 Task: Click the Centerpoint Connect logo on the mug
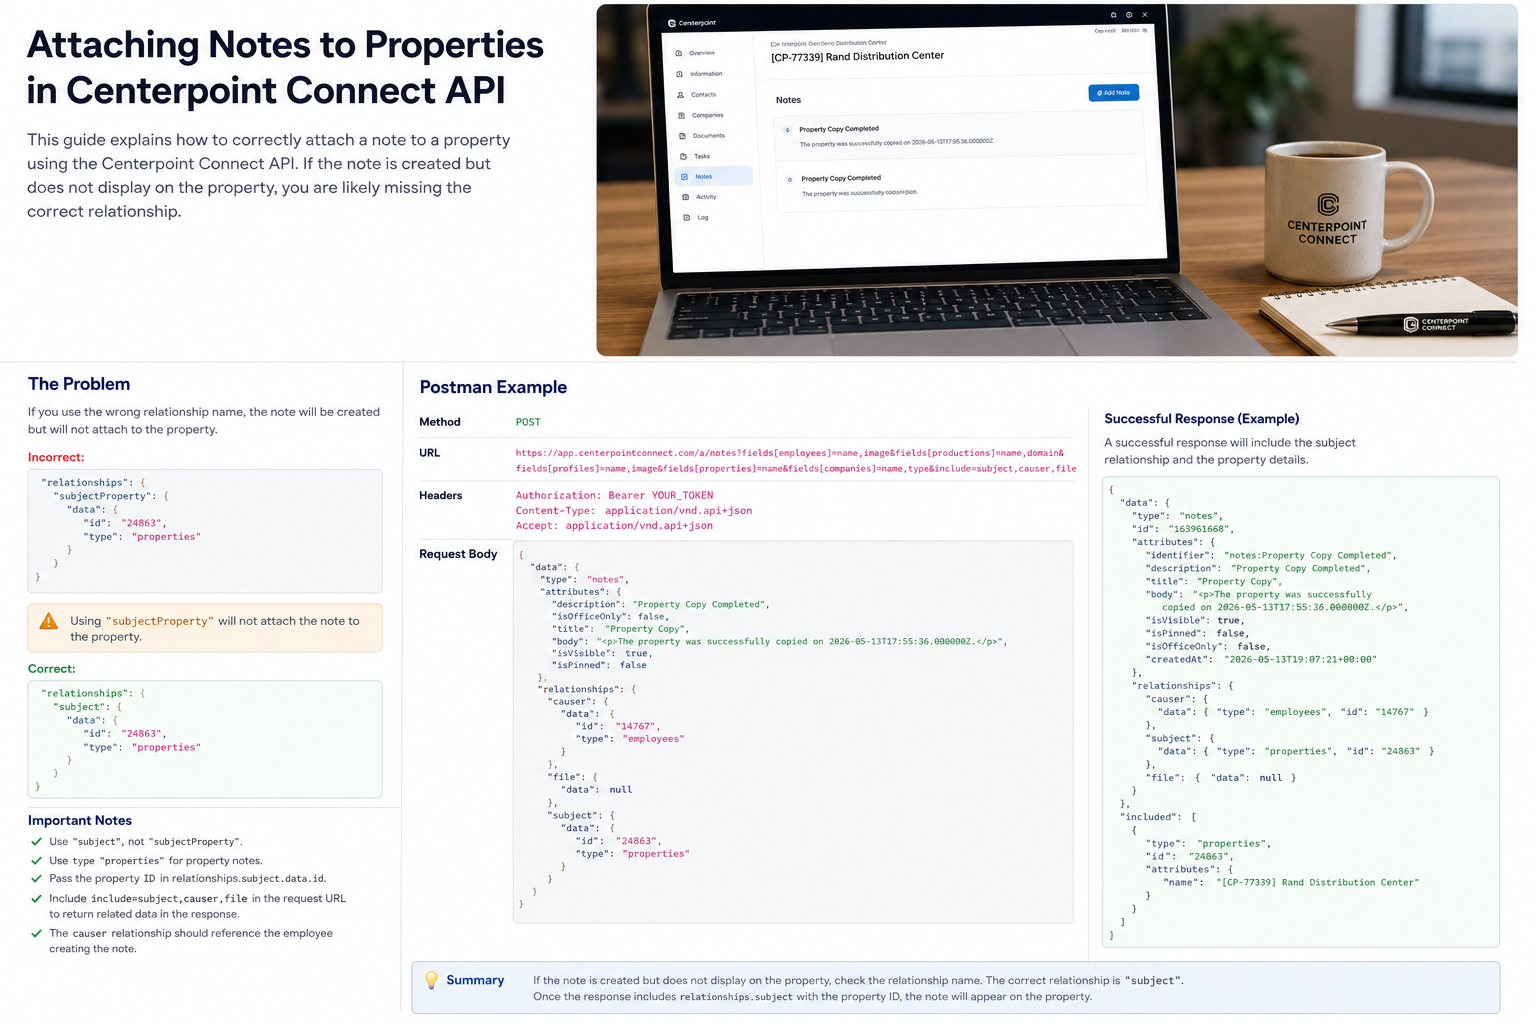[x=1327, y=219]
